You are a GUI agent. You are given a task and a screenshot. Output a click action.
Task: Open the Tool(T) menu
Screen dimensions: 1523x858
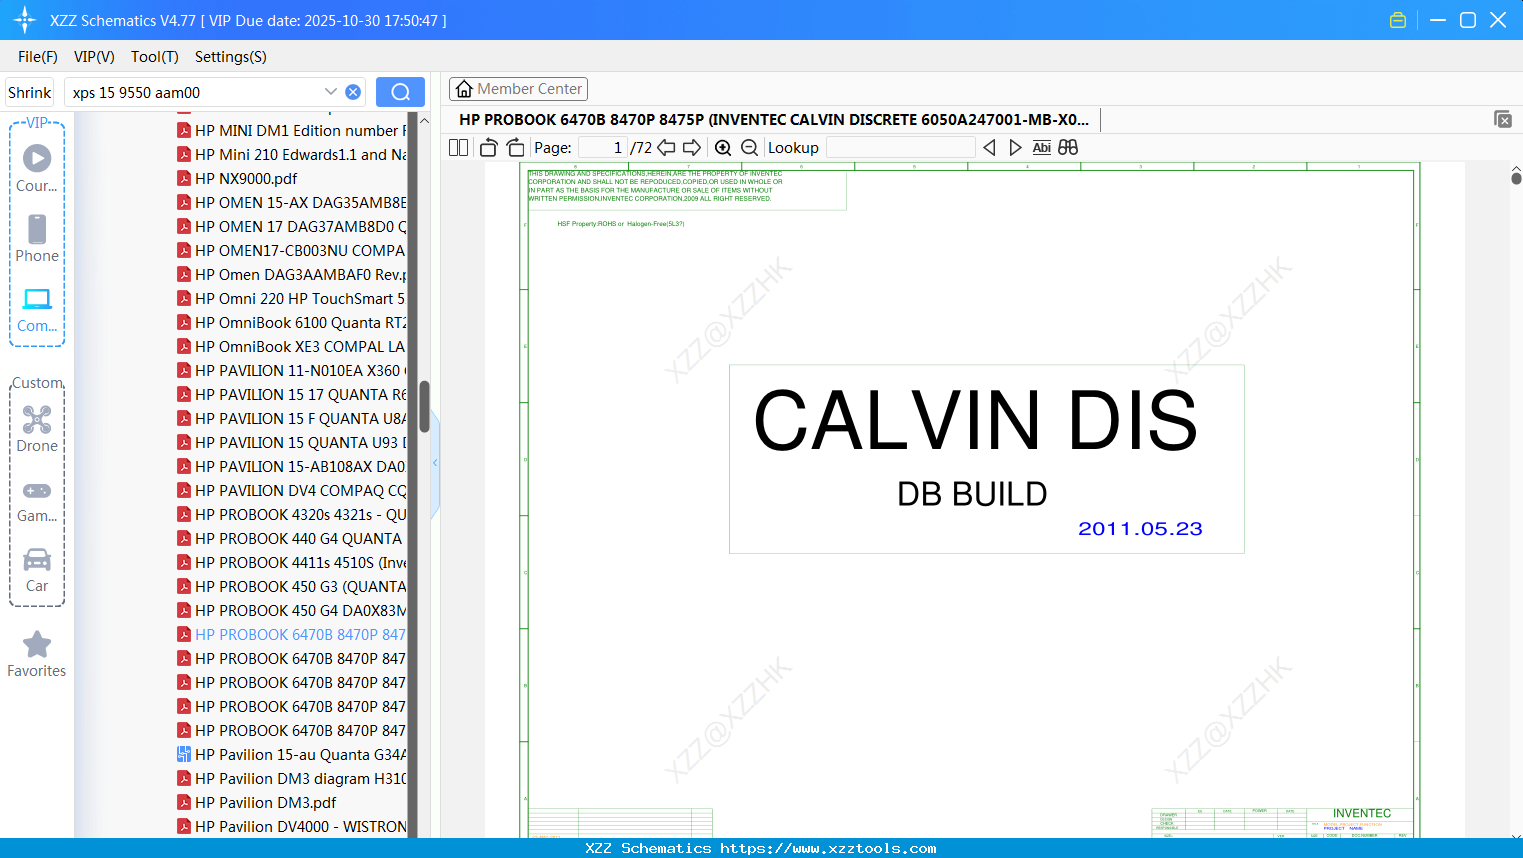point(155,57)
